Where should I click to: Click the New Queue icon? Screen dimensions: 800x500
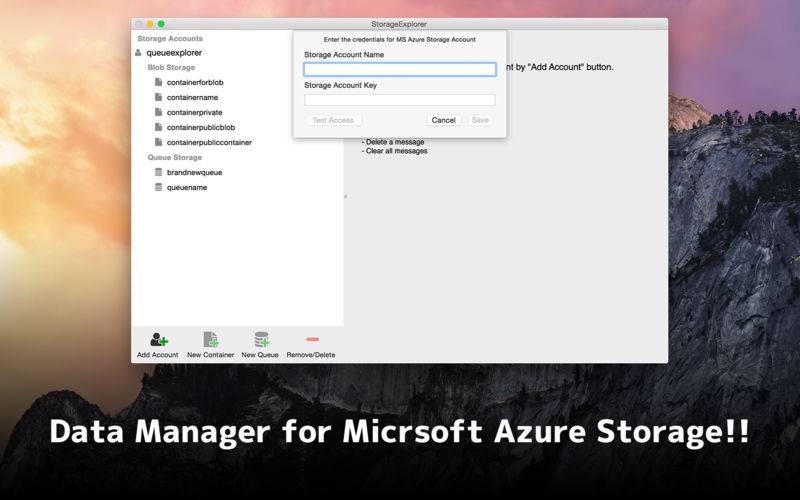(262, 339)
